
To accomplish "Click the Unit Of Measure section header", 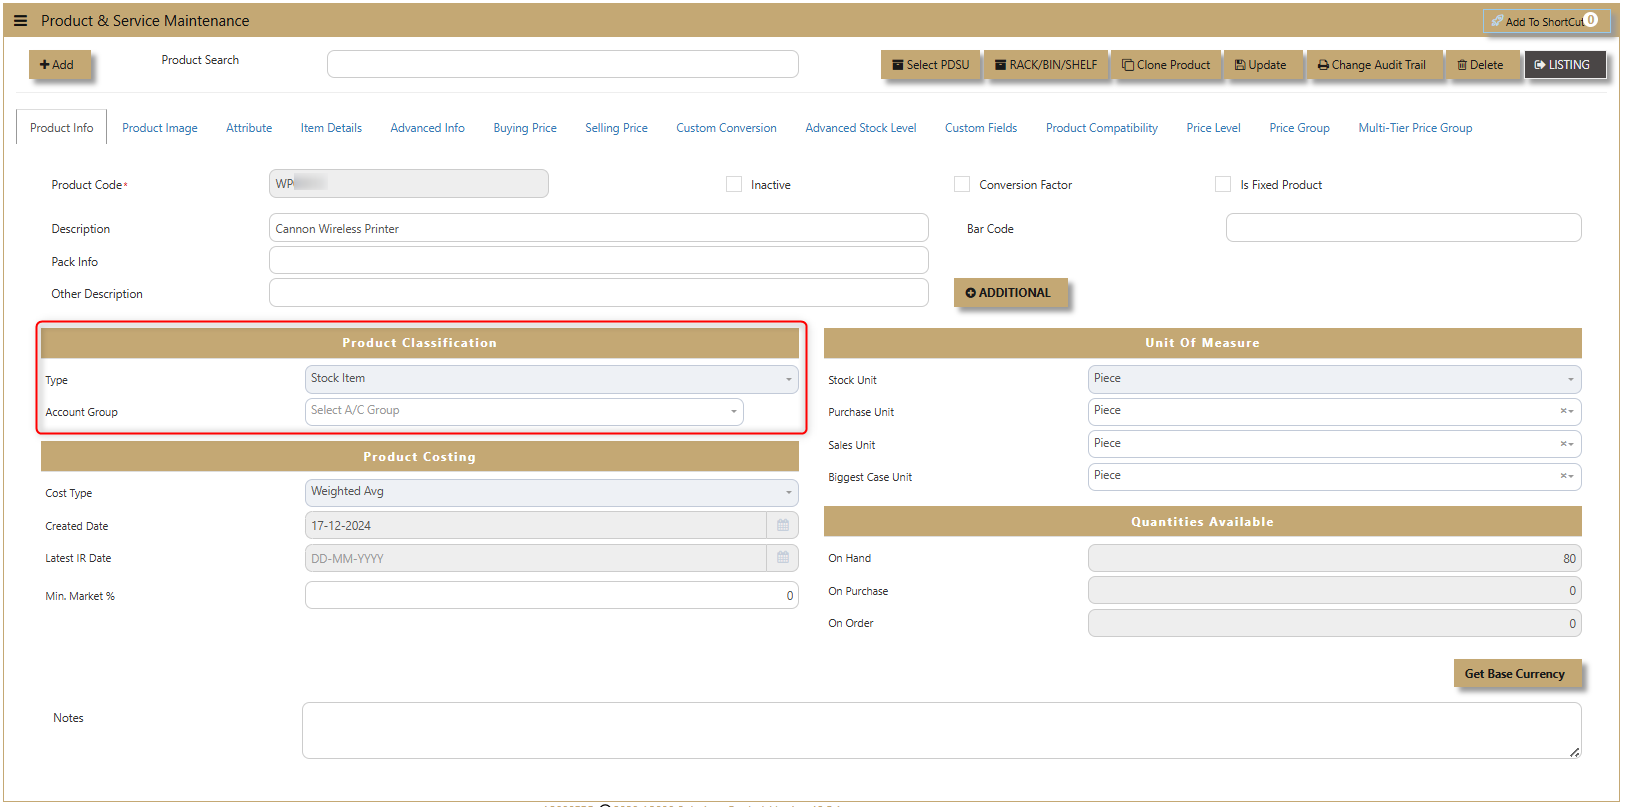I will [1202, 343].
